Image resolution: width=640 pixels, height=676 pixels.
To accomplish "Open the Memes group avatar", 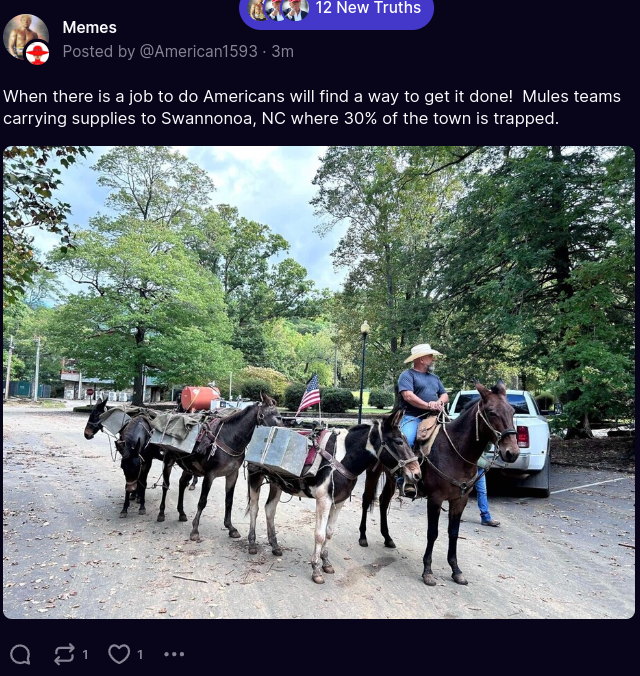I will tap(23, 36).
